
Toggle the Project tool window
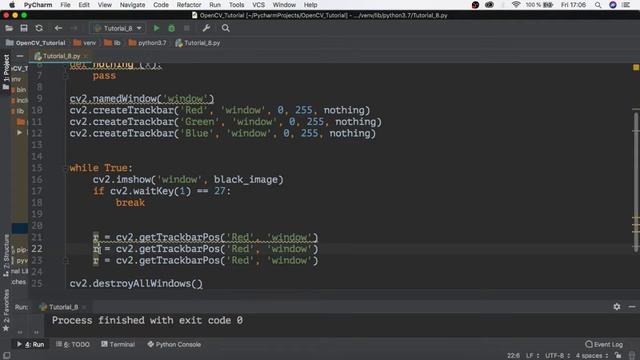pyautogui.click(x=6, y=72)
